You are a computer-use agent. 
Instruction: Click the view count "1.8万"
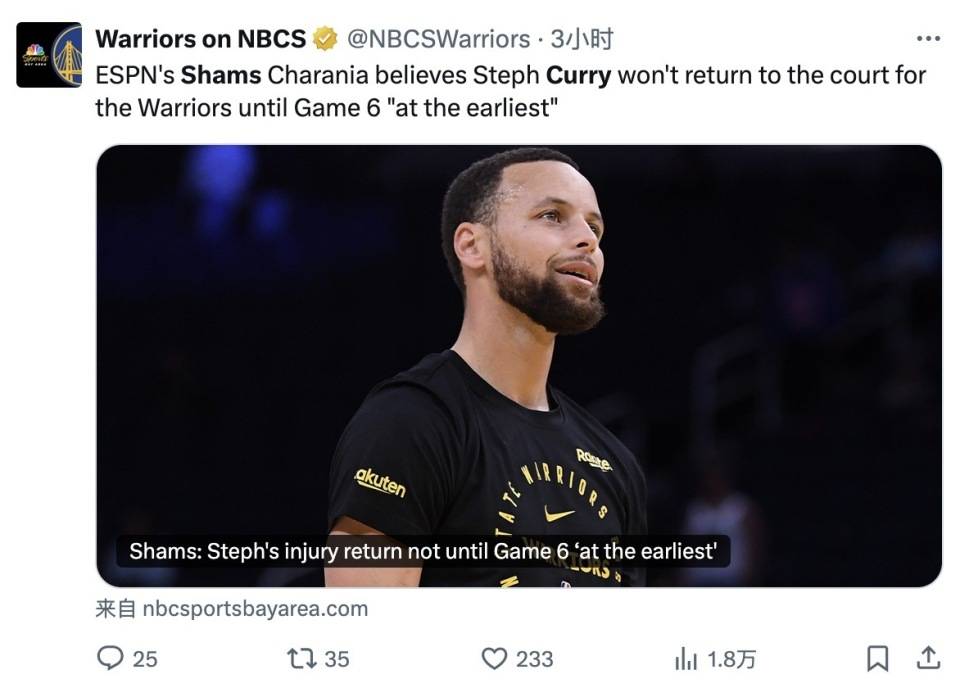[732, 658]
